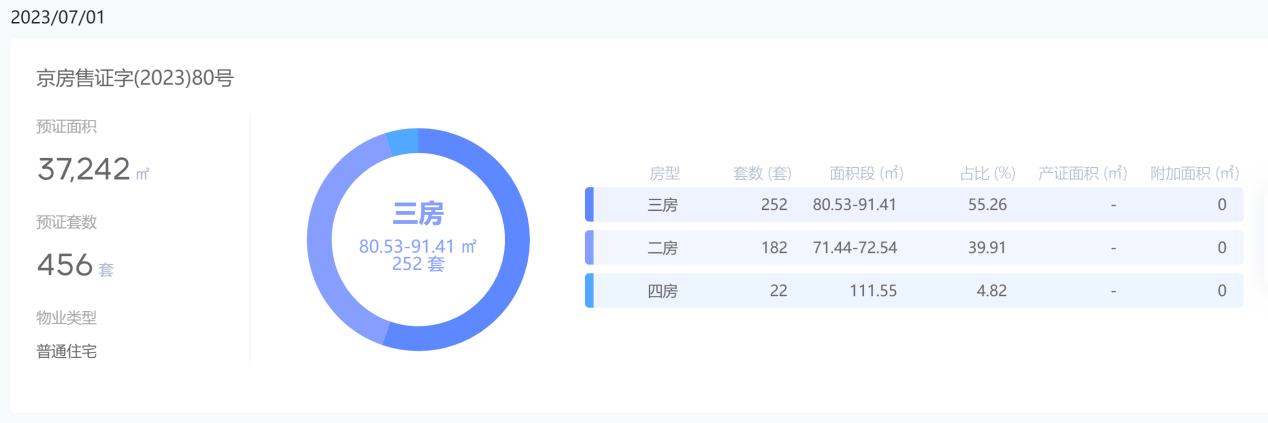Image resolution: width=1268 pixels, height=423 pixels.
Task: Click the 套数 (套) column header
Action: [x=762, y=173]
